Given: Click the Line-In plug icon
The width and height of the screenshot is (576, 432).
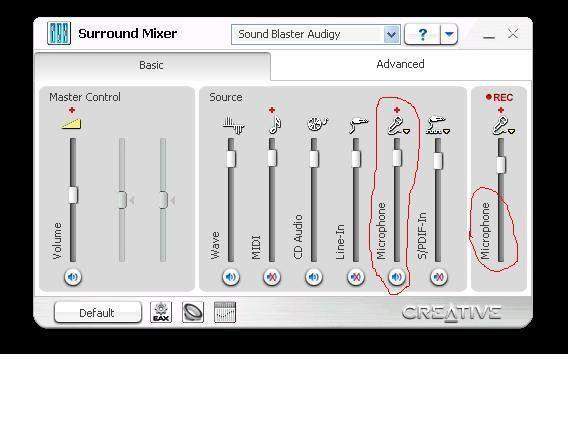Looking at the screenshot, I should pyautogui.click(x=358, y=125).
